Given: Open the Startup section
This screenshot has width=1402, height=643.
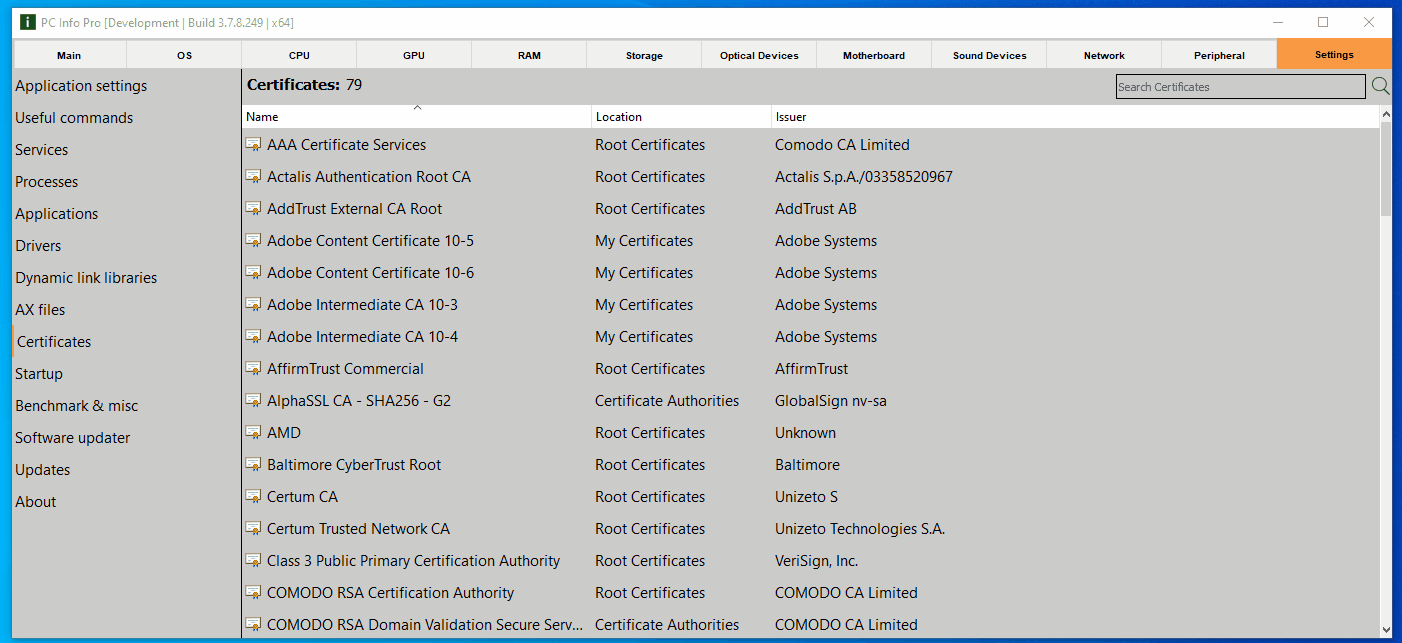Looking at the screenshot, I should pyautogui.click(x=39, y=374).
